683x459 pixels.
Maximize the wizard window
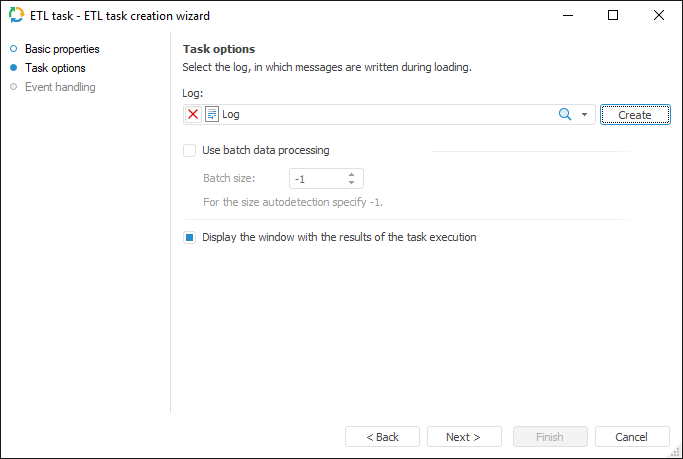click(613, 16)
